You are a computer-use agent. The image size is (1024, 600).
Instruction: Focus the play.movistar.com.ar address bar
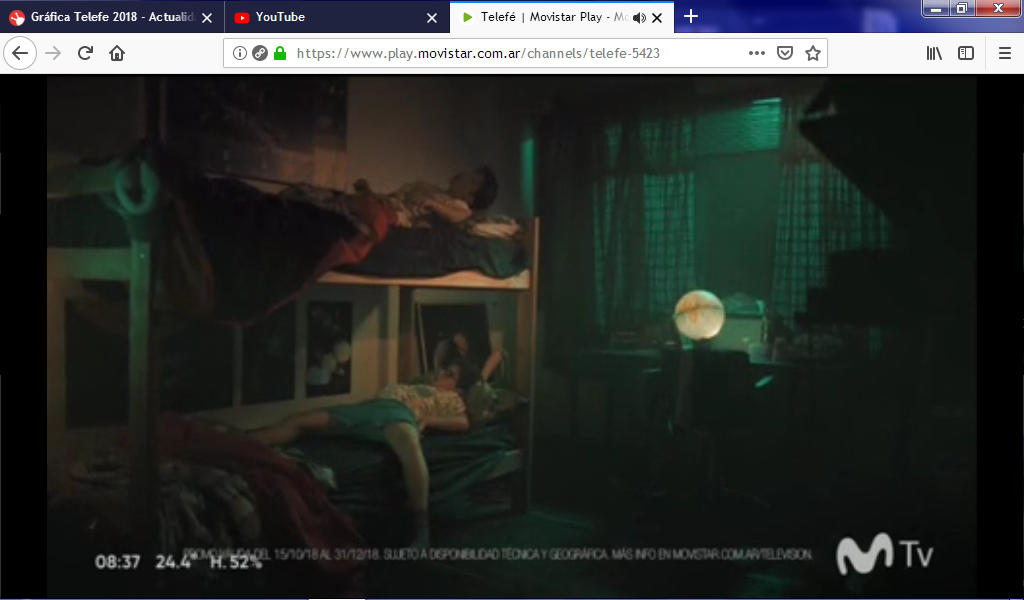point(500,53)
